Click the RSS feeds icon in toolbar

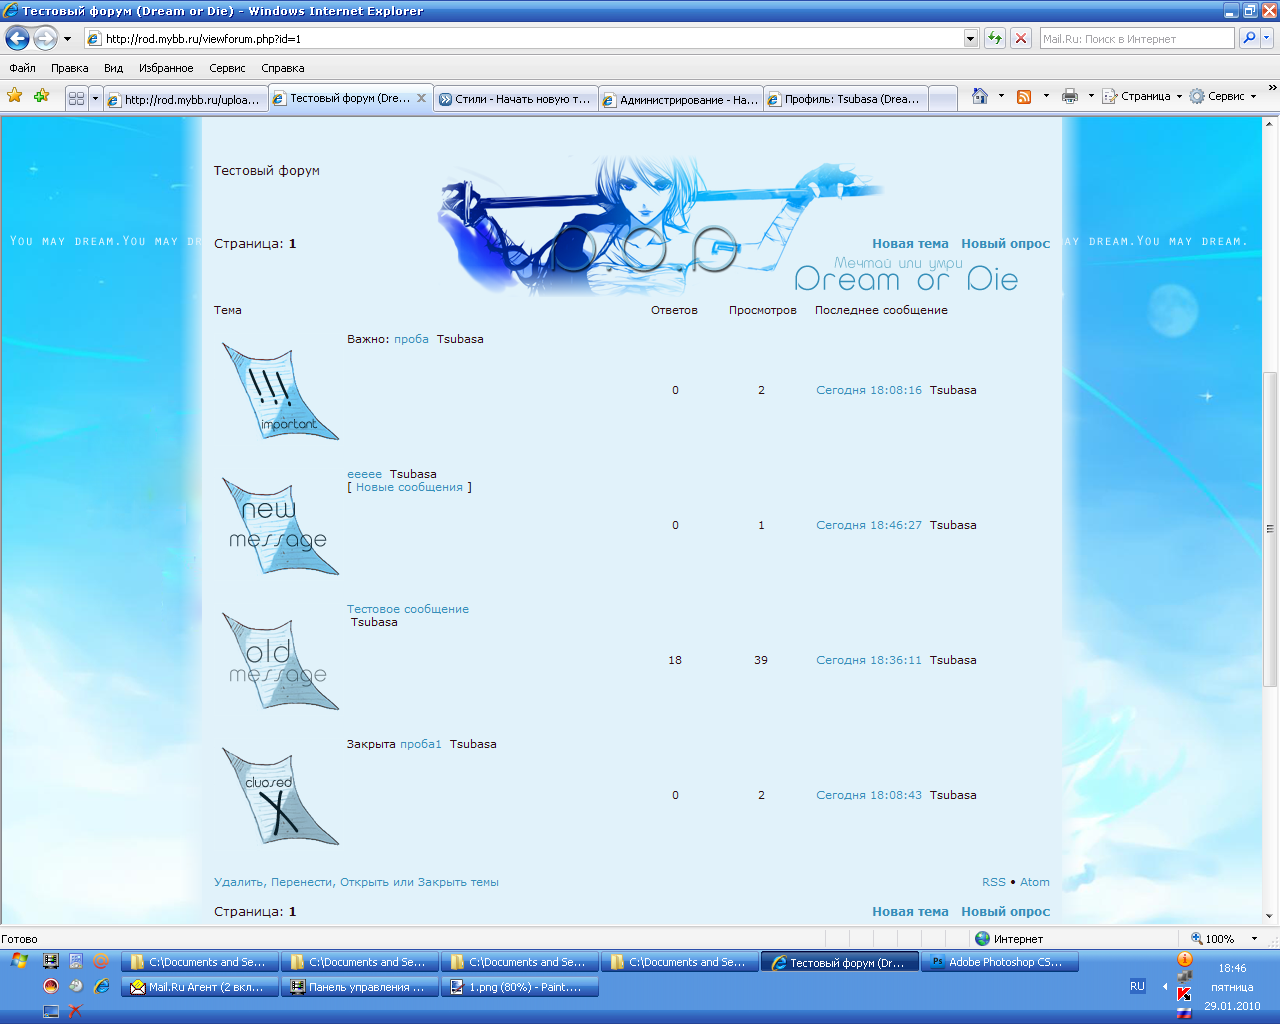pos(1024,96)
